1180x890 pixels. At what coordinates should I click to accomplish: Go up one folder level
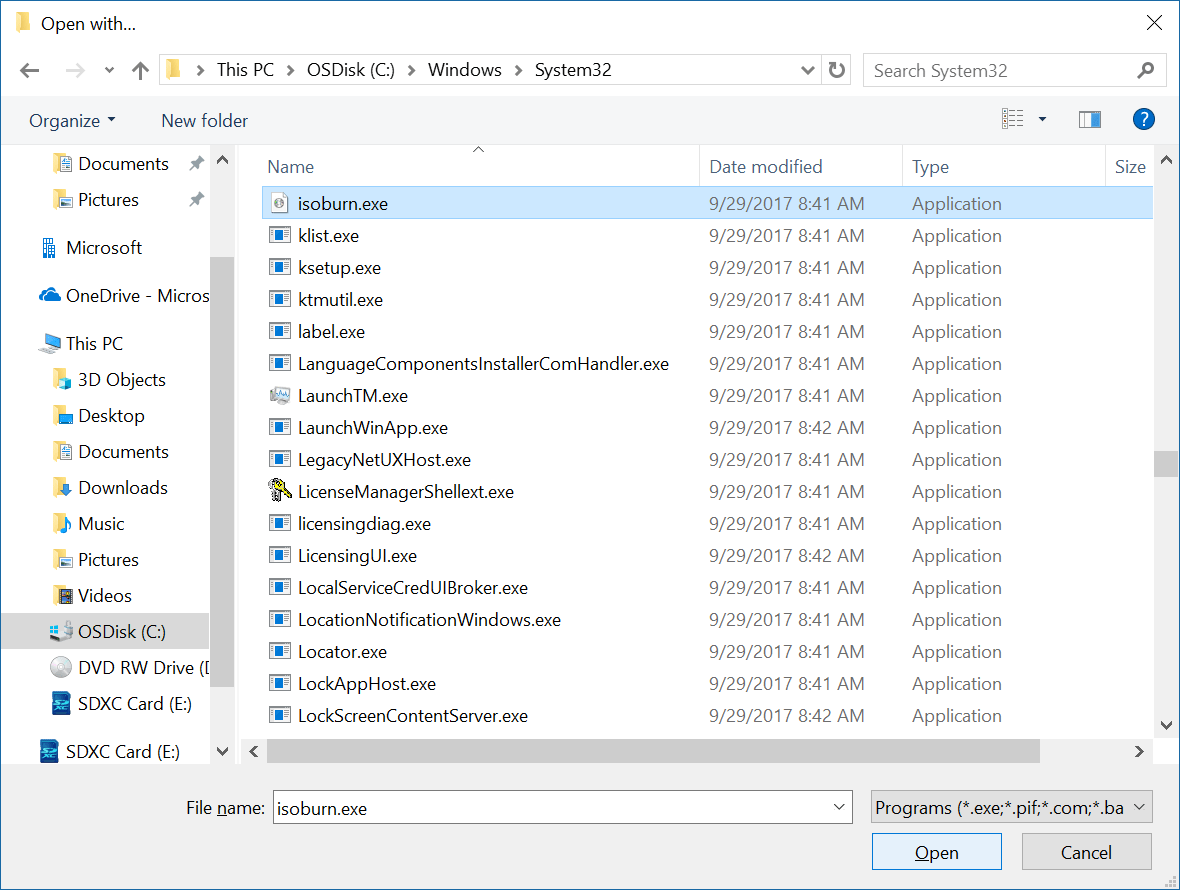point(140,70)
